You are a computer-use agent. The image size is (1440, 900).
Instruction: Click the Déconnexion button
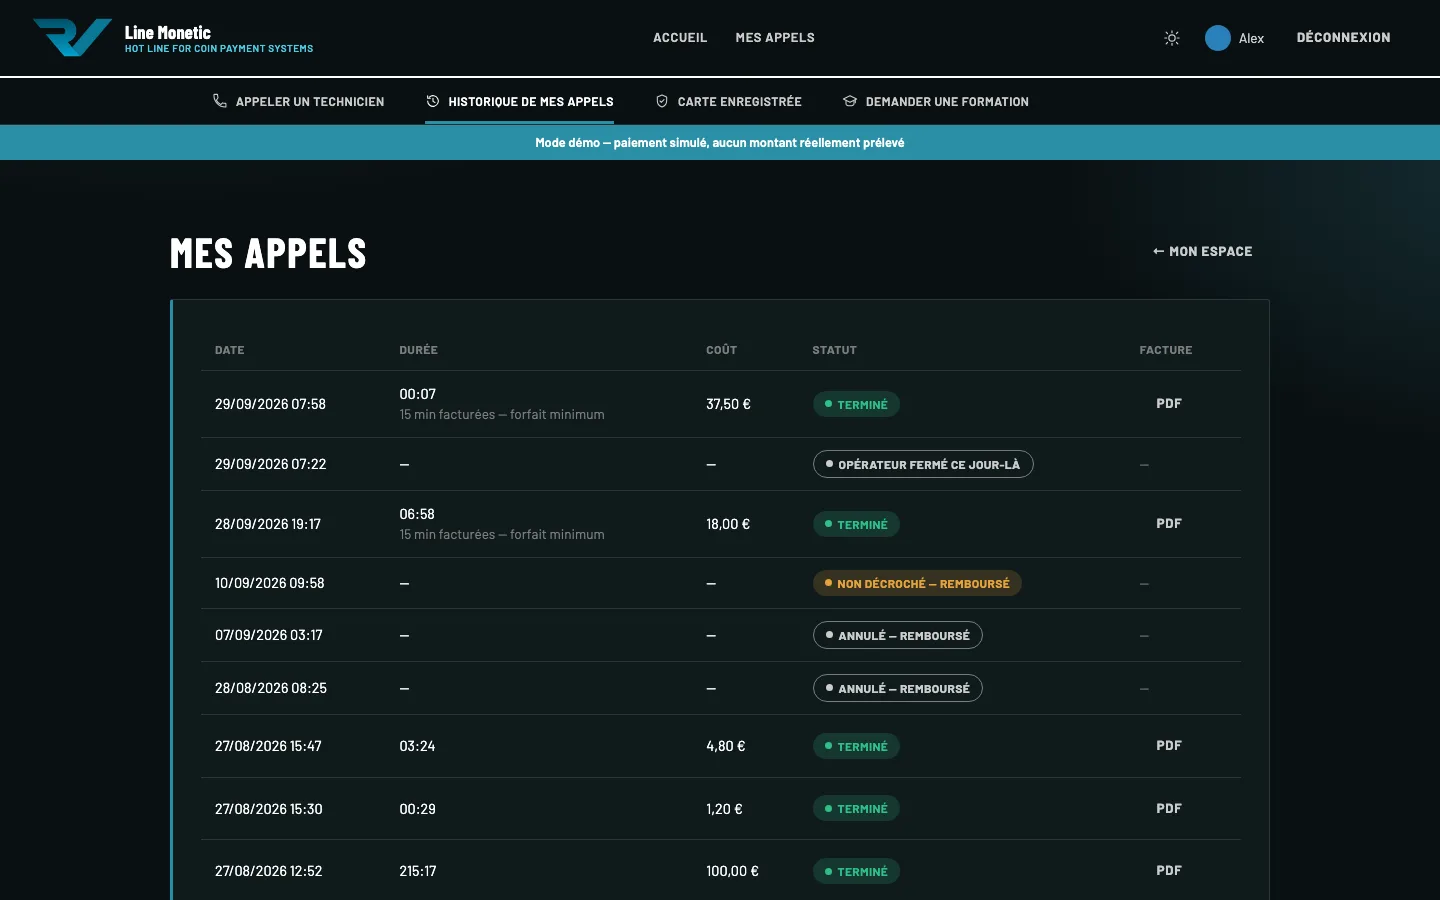tap(1343, 38)
